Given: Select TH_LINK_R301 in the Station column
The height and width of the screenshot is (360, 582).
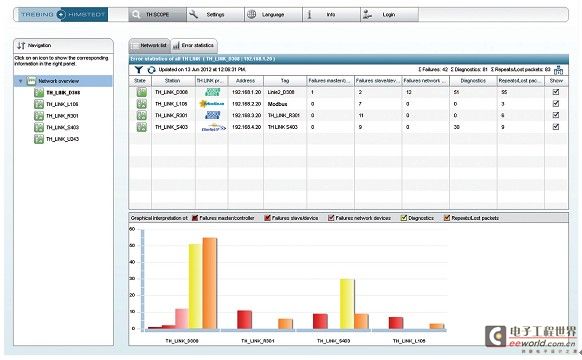Looking at the screenshot, I should pos(171,115).
